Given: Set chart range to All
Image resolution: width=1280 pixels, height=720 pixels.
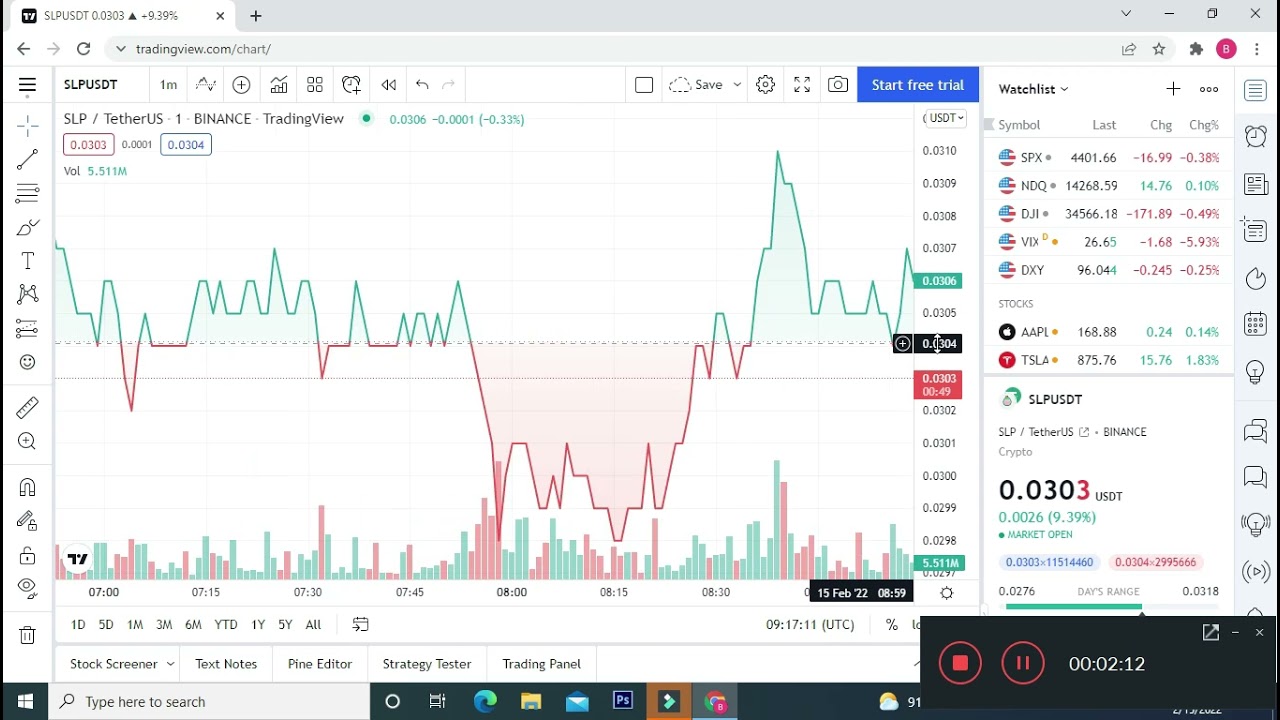Looking at the screenshot, I should point(313,625).
